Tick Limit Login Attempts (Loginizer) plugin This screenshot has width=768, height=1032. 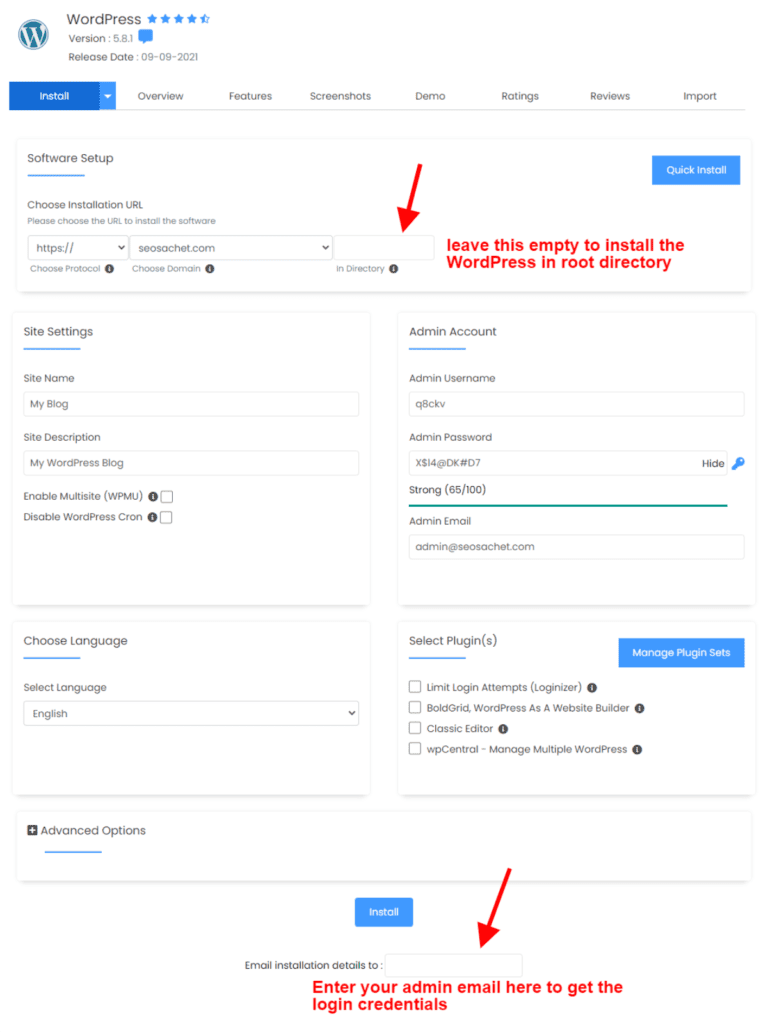pyautogui.click(x=415, y=686)
